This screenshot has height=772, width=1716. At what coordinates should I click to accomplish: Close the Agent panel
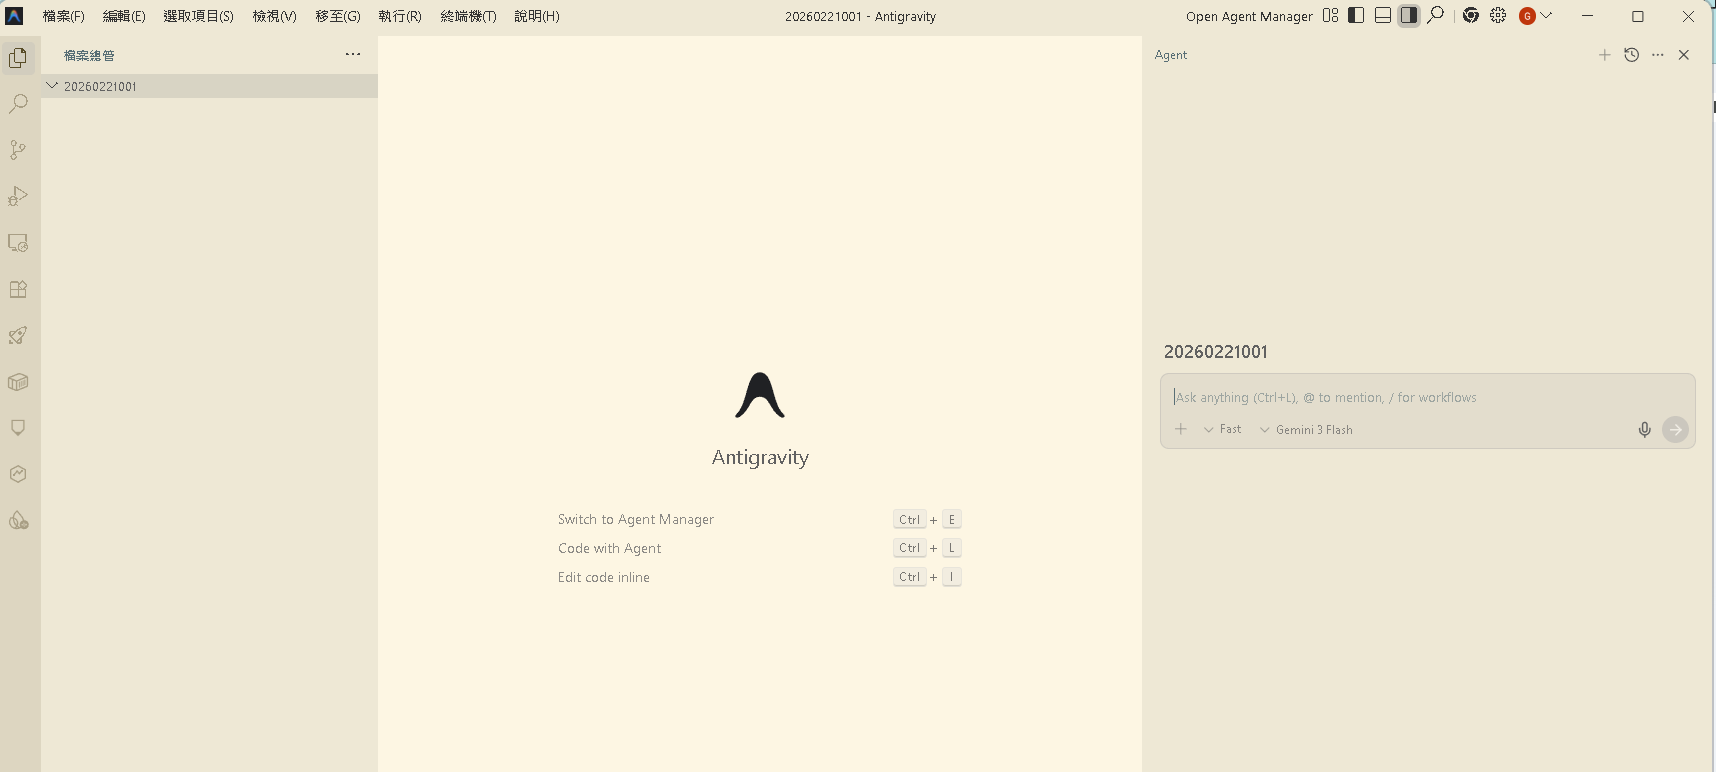pyautogui.click(x=1684, y=55)
